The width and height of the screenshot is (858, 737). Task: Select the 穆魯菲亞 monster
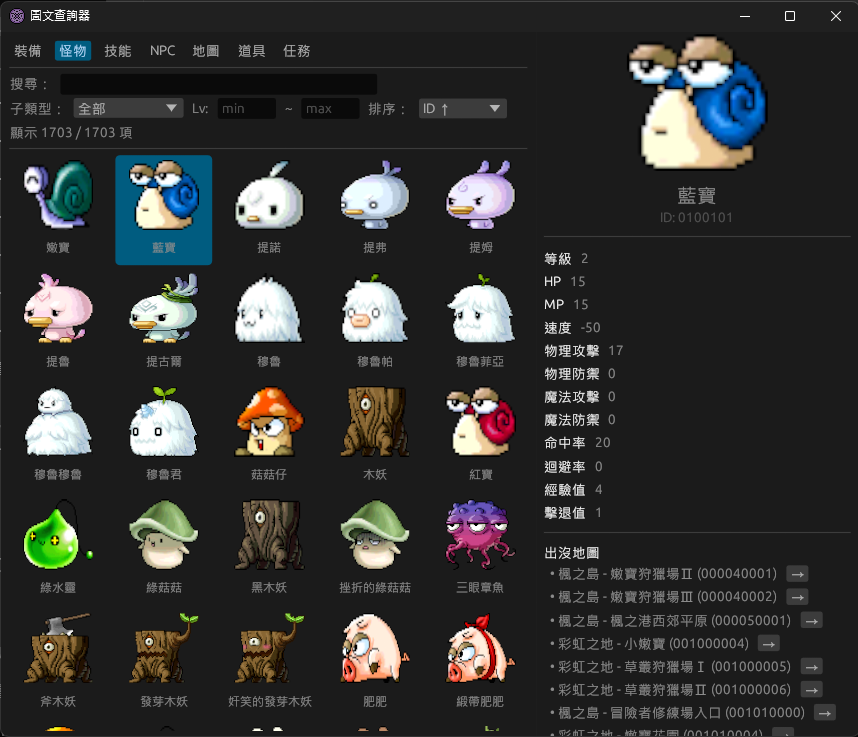tap(480, 323)
